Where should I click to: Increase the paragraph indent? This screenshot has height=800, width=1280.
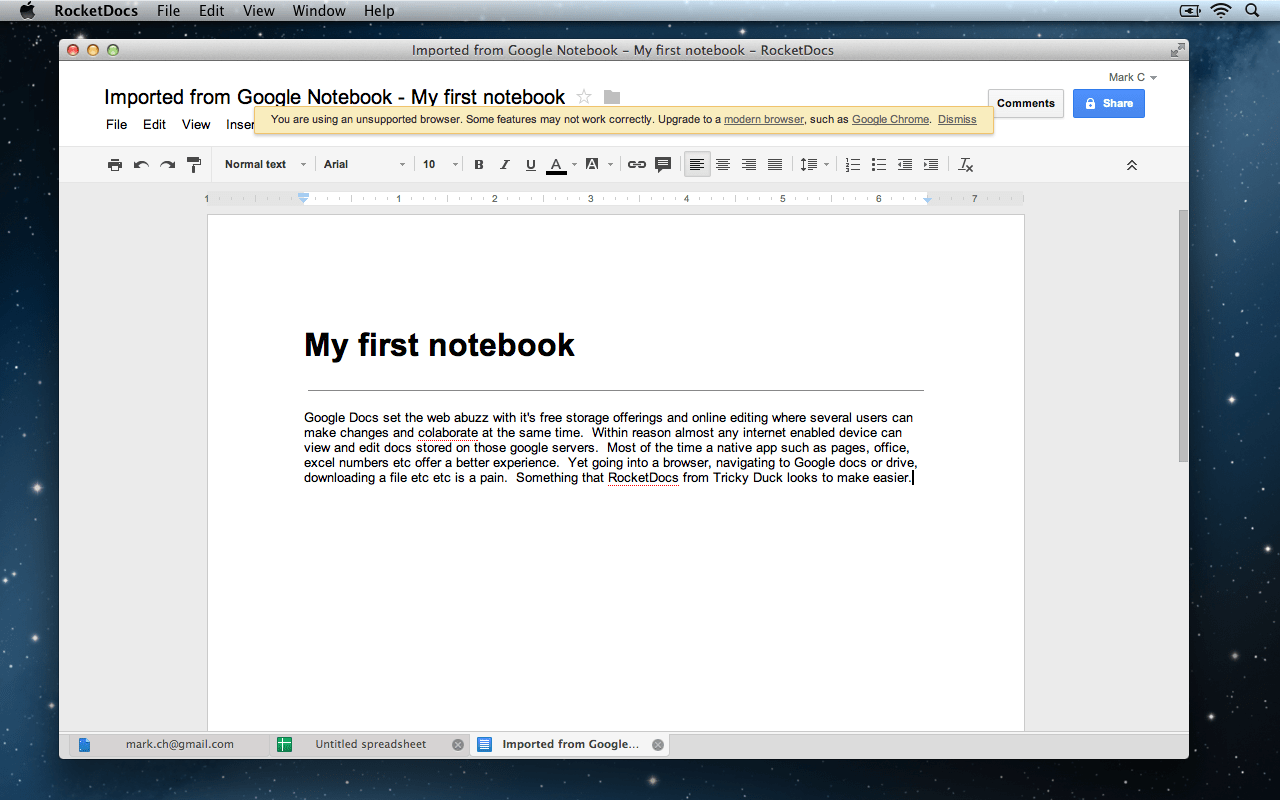point(931,165)
